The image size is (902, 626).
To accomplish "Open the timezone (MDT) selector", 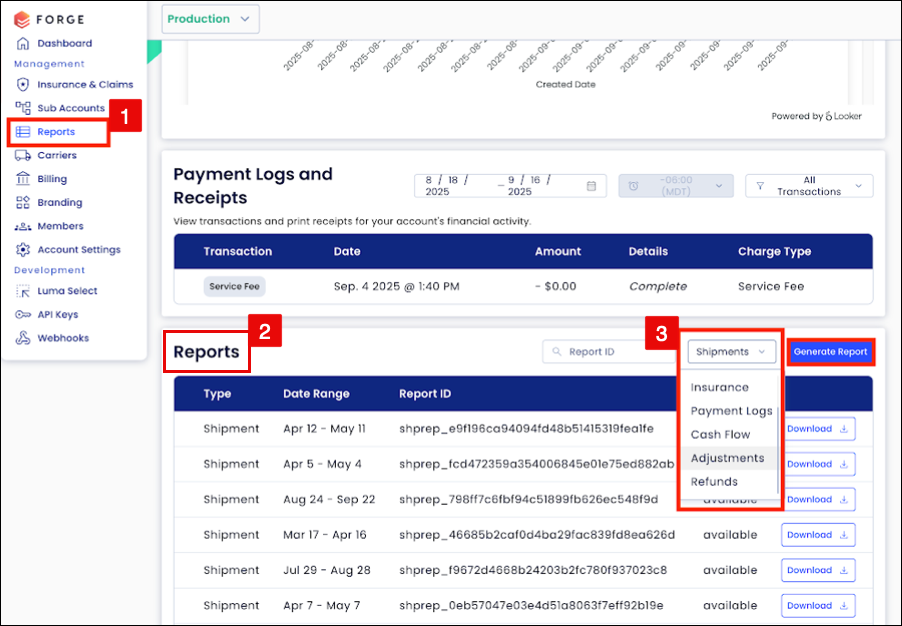I will coord(675,186).
